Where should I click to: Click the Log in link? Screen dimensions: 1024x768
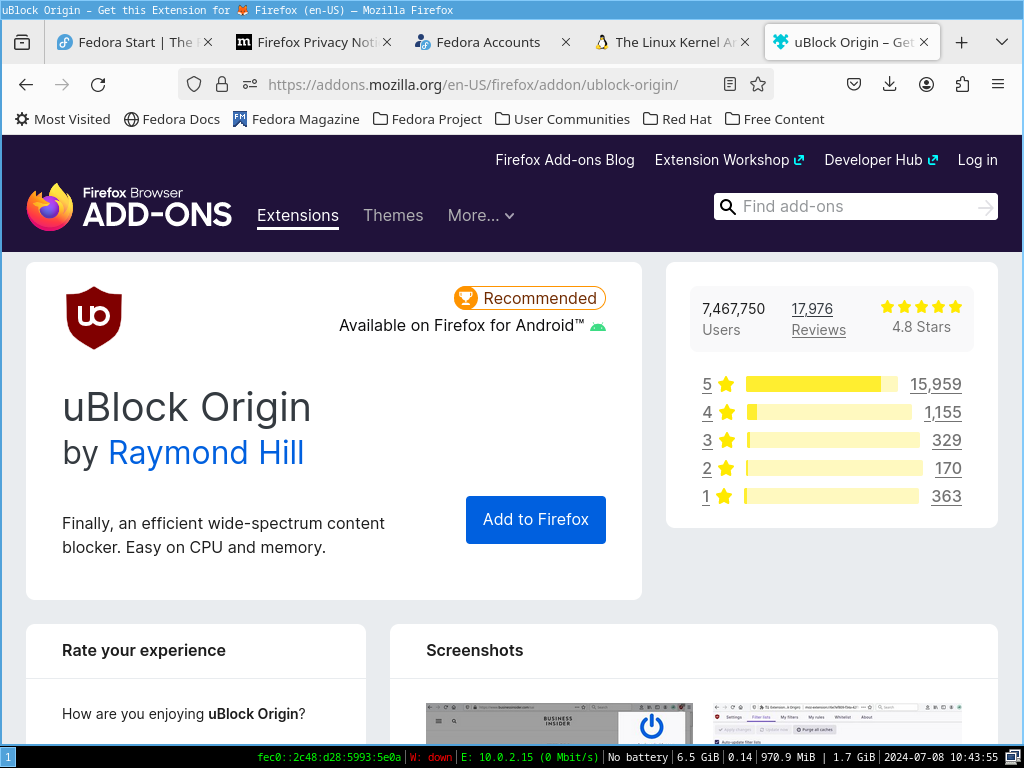click(x=978, y=160)
